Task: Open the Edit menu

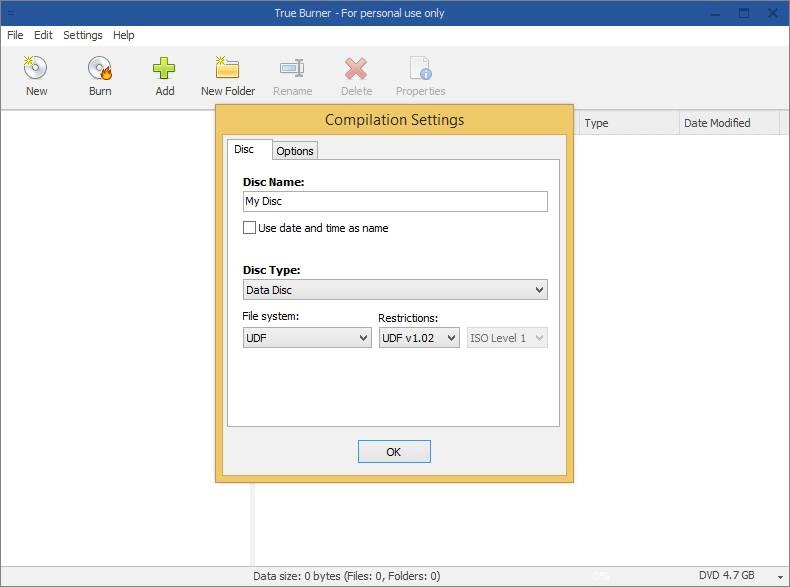Action: click(43, 35)
